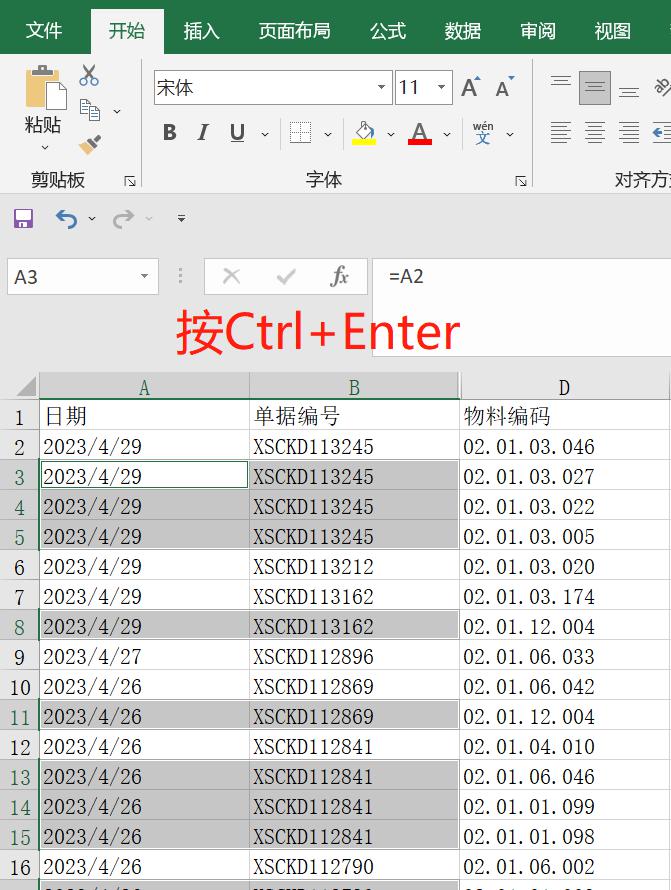
Task: Switch to 审阅 tab
Action: (x=538, y=31)
